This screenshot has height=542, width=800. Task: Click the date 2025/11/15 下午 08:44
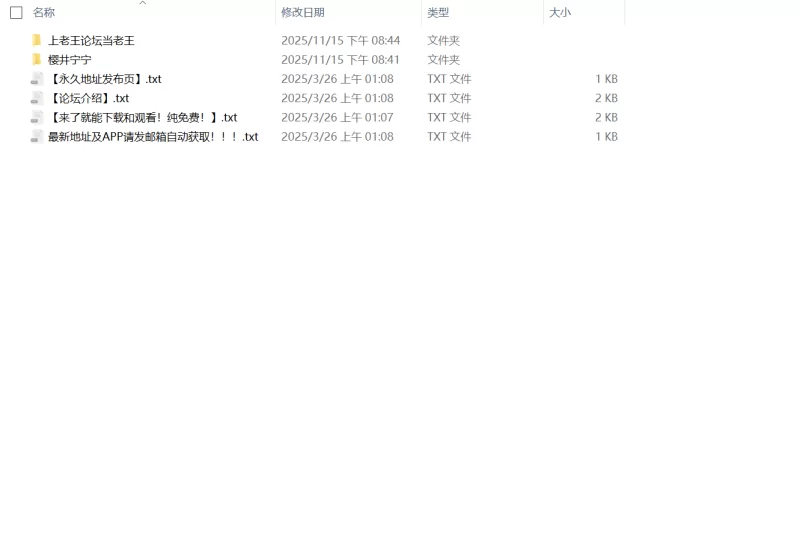tap(340, 40)
